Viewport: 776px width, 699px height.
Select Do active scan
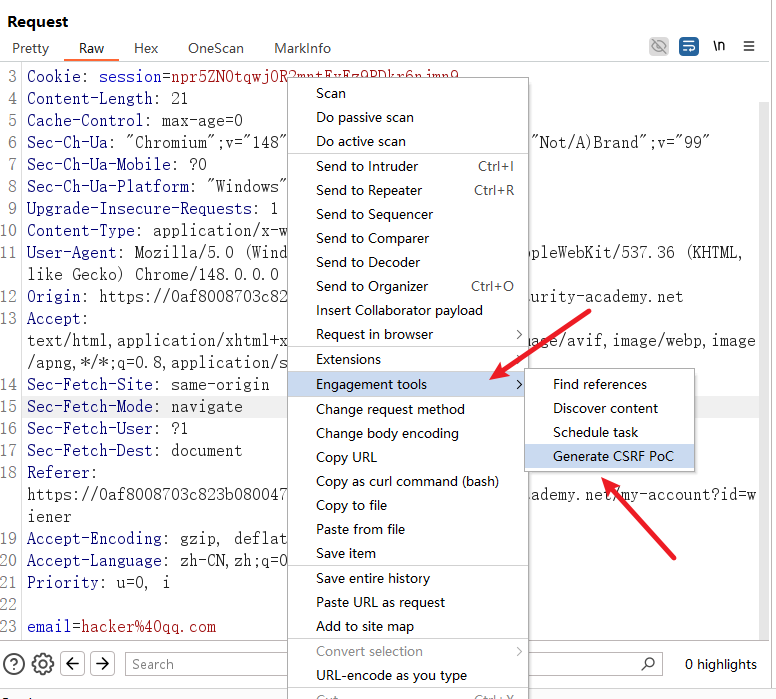(408, 141)
